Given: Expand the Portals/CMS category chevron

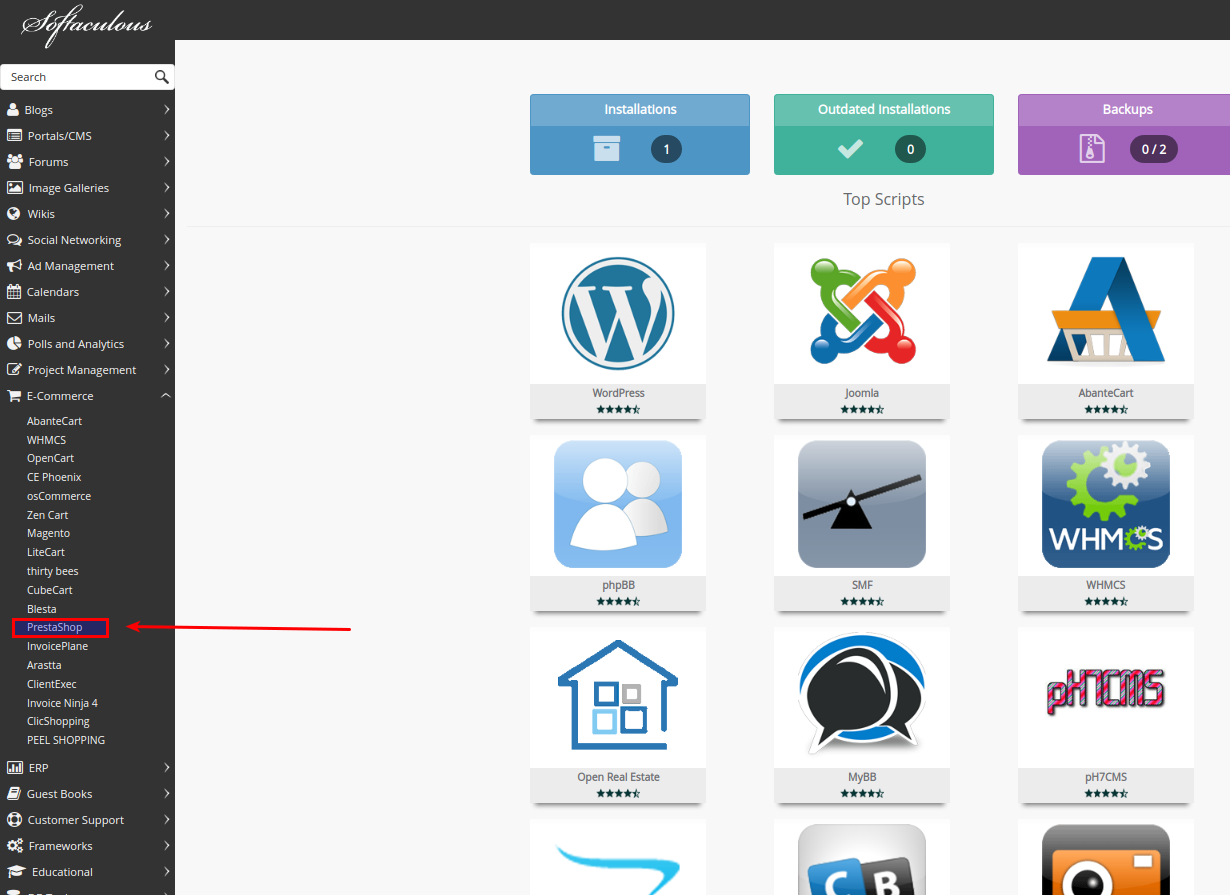Looking at the screenshot, I should click(x=166, y=136).
